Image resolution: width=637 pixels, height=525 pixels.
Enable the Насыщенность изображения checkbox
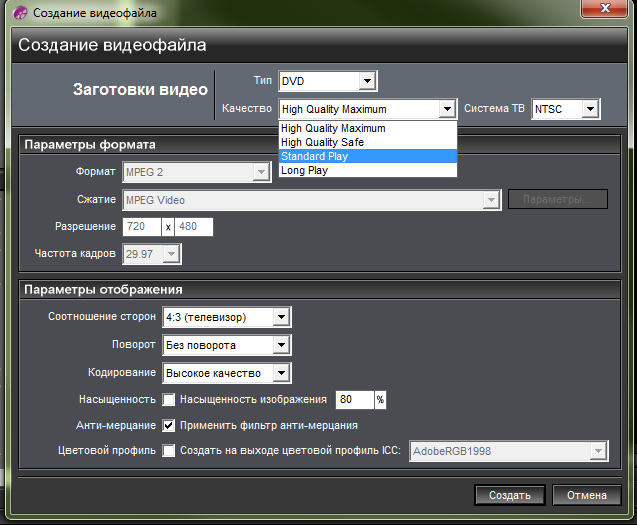[169, 400]
